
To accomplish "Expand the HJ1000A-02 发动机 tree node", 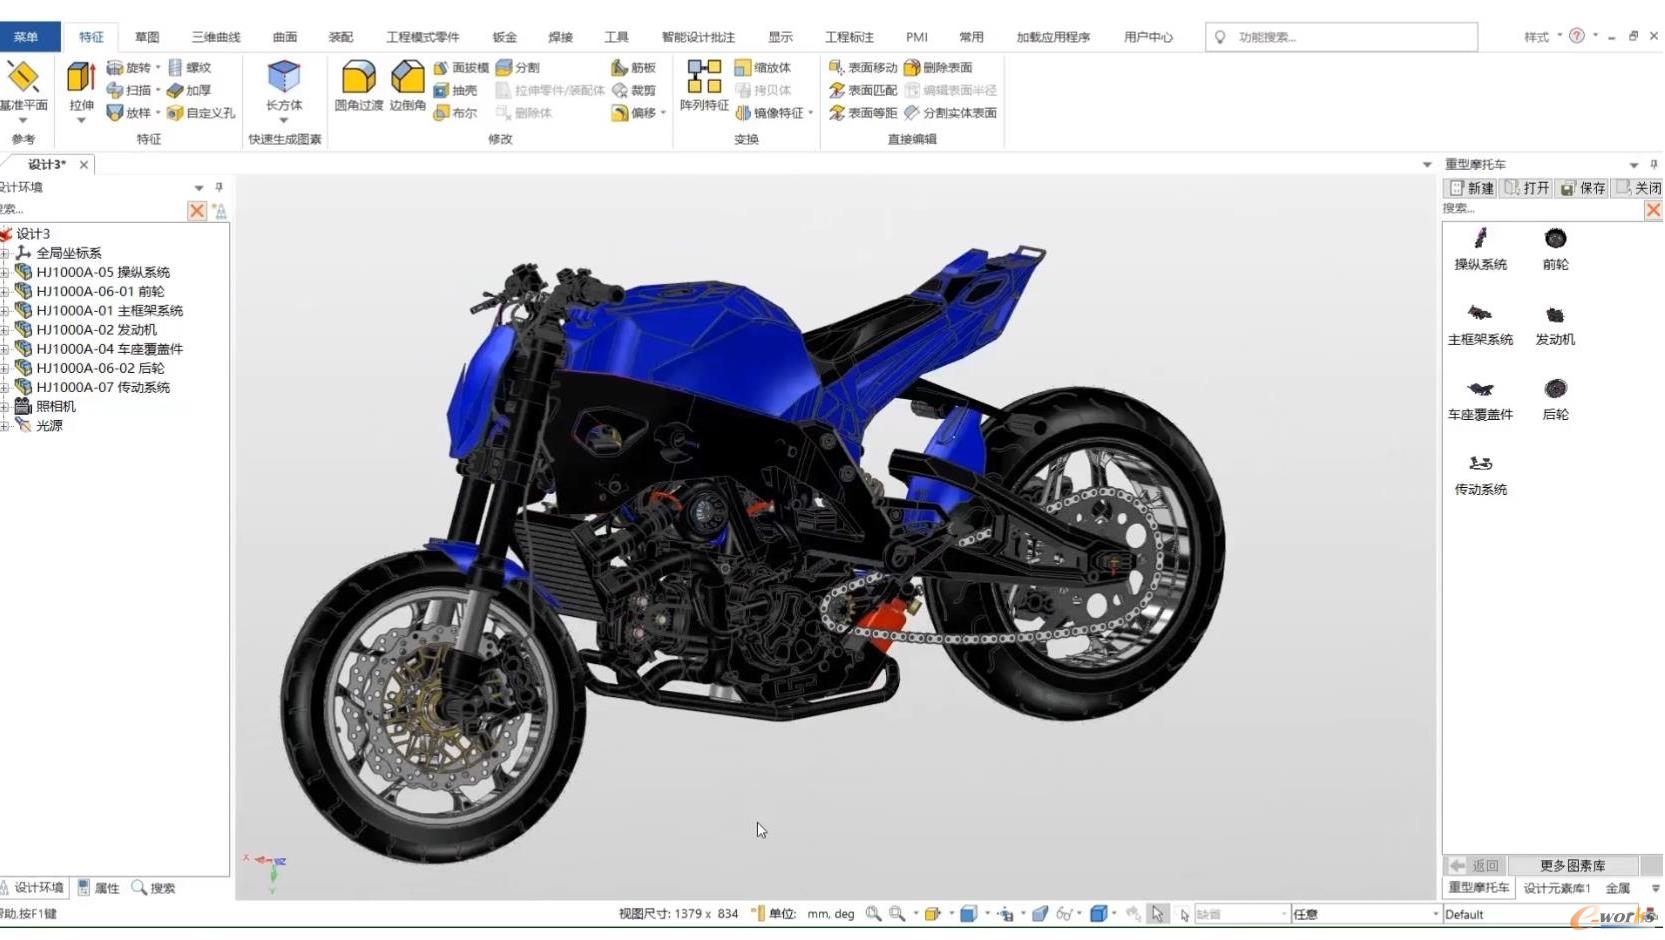I will [5, 330].
